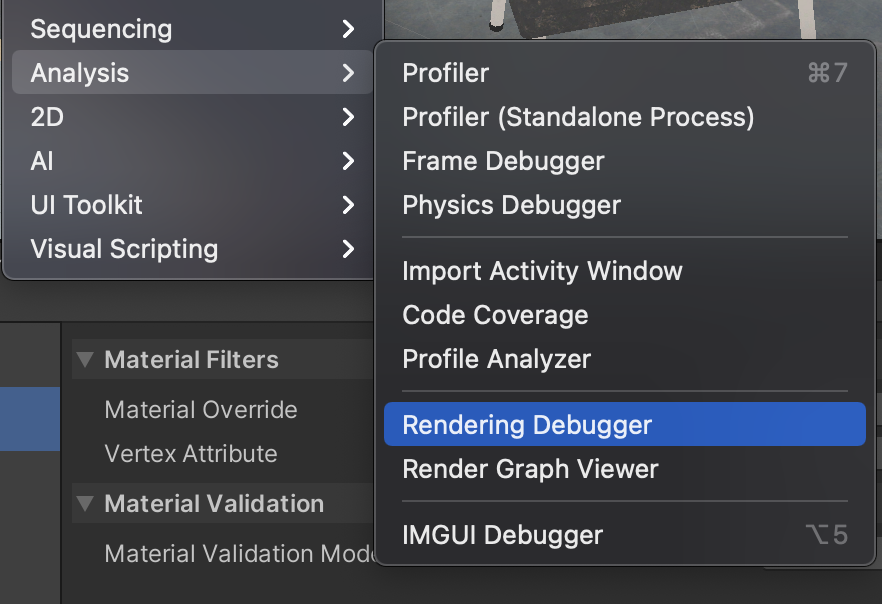Viewport: 882px width, 604px height.
Task: Click the Vertex Attribute setting label
Action: point(191,454)
